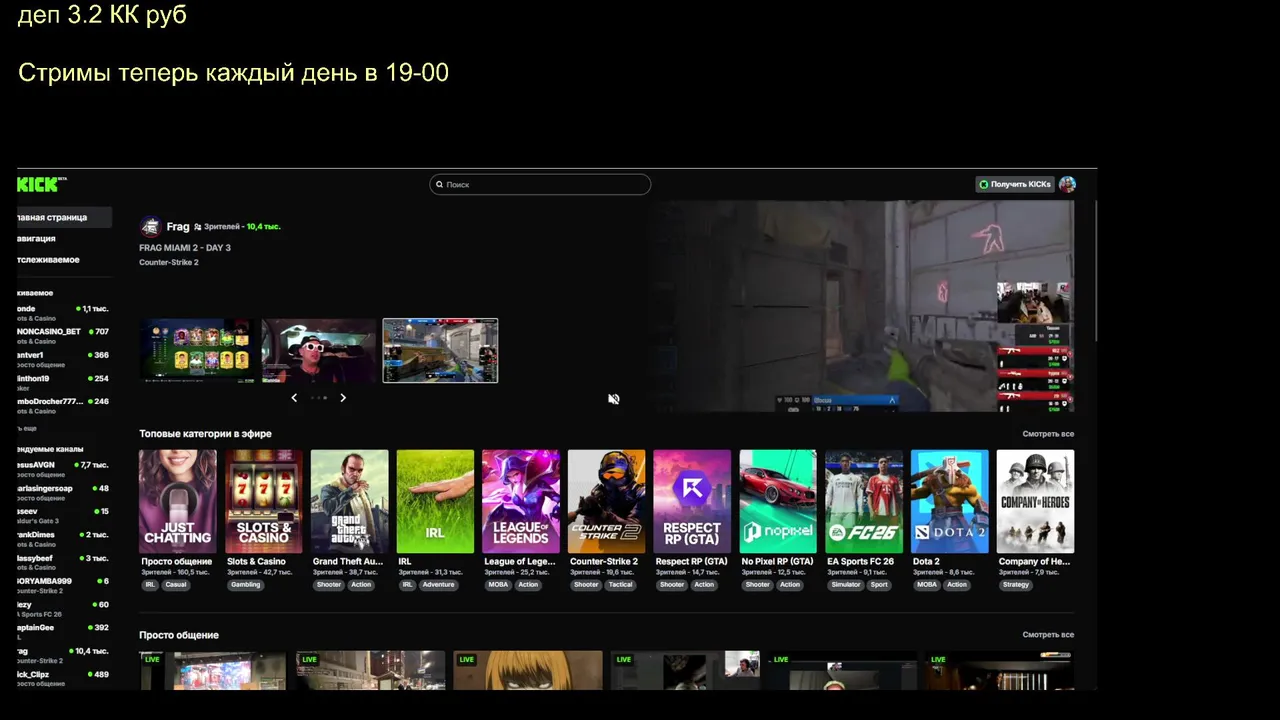Viewport: 1280px width, 720px height.
Task: Open the Frag channel name link
Action: click(178, 227)
